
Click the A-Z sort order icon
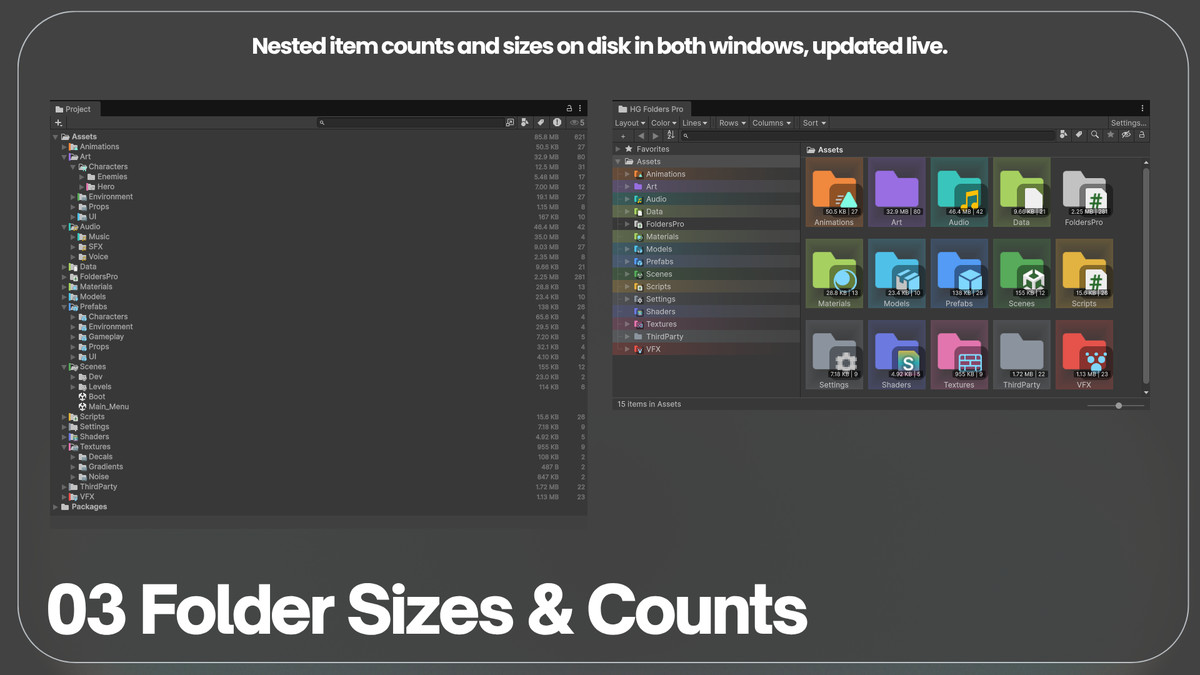671,135
